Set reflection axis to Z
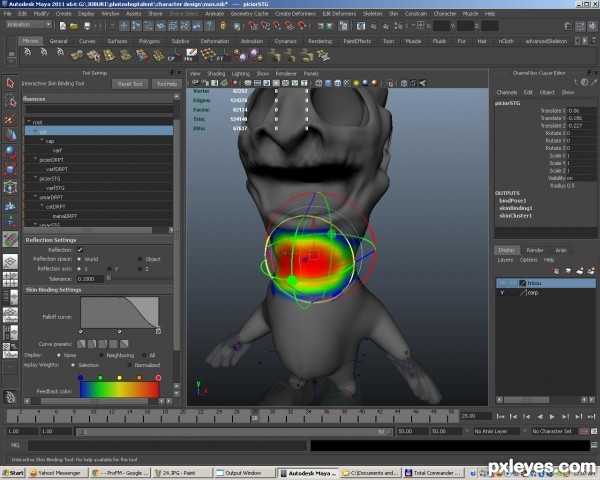600x480 pixels. (x=140, y=269)
